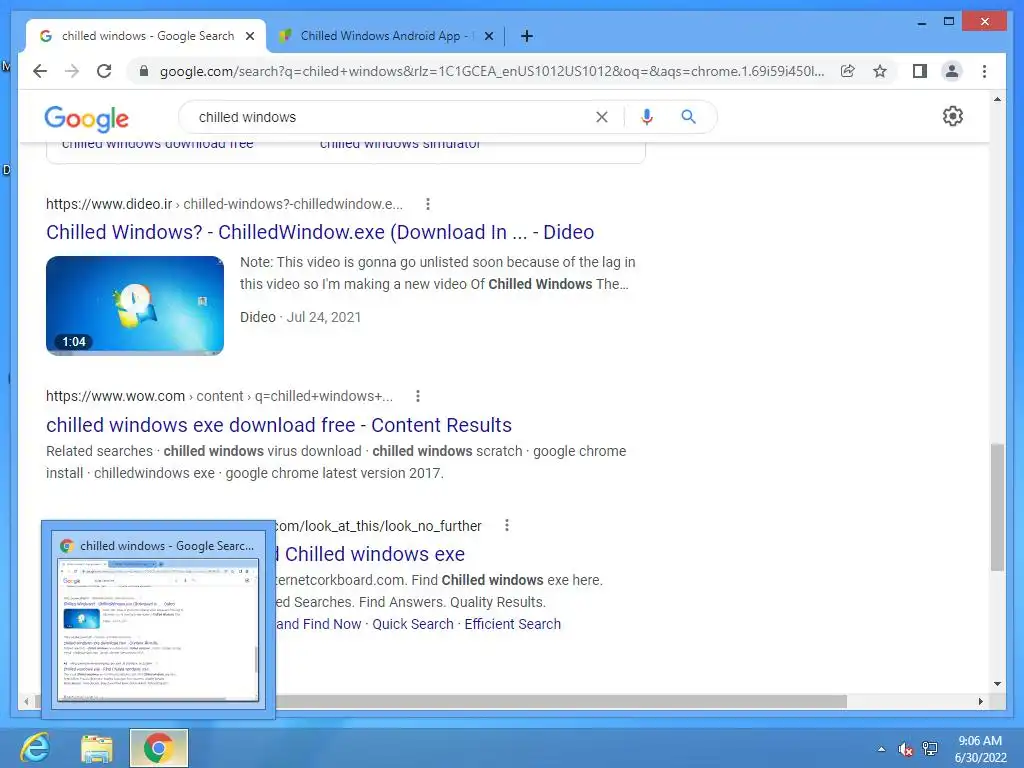Viewport: 1024px width, 768px height.
Task: Close the 'chilled windows - Google Search' tab
Action: [x=249, y=36]
